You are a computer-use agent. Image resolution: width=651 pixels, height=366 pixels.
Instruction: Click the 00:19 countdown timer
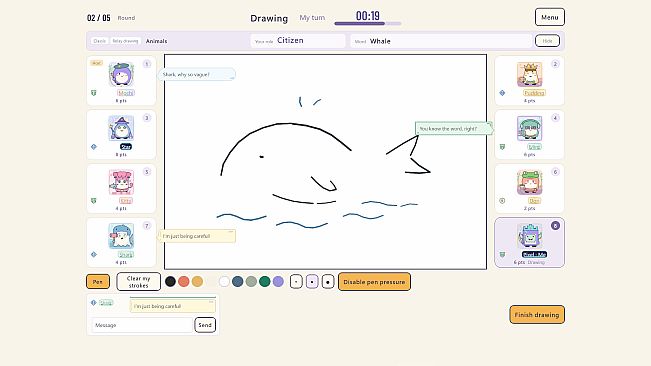tap(368, 16)
